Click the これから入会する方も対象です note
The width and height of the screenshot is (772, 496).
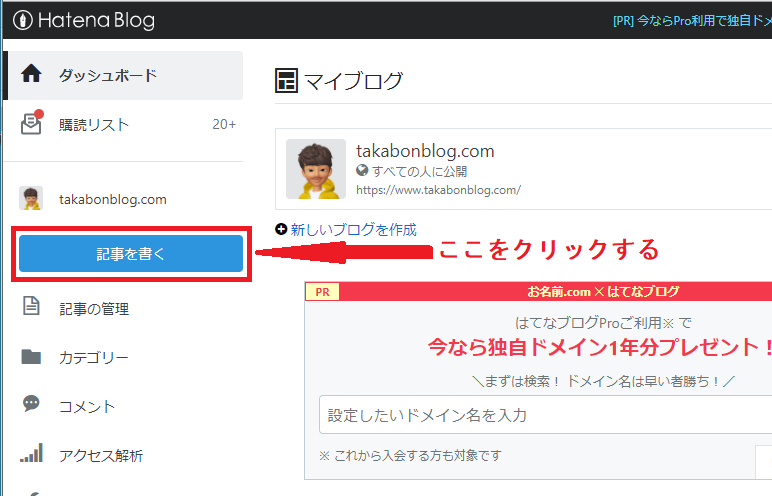(411, 456)
